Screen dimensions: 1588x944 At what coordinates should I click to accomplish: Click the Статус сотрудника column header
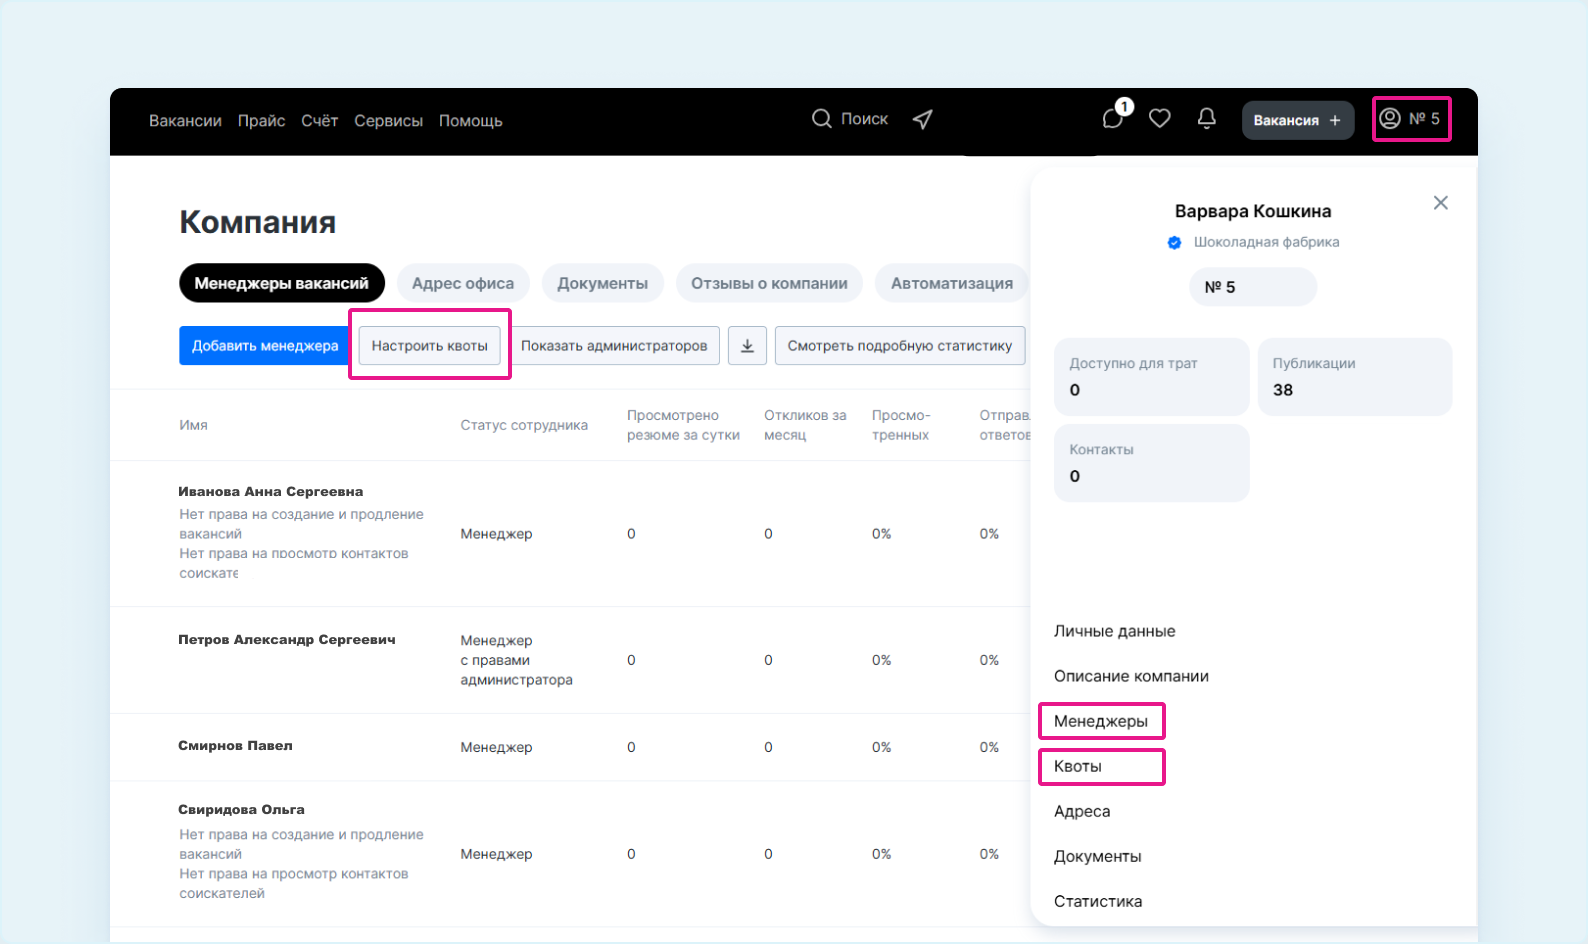click(524, 425)
